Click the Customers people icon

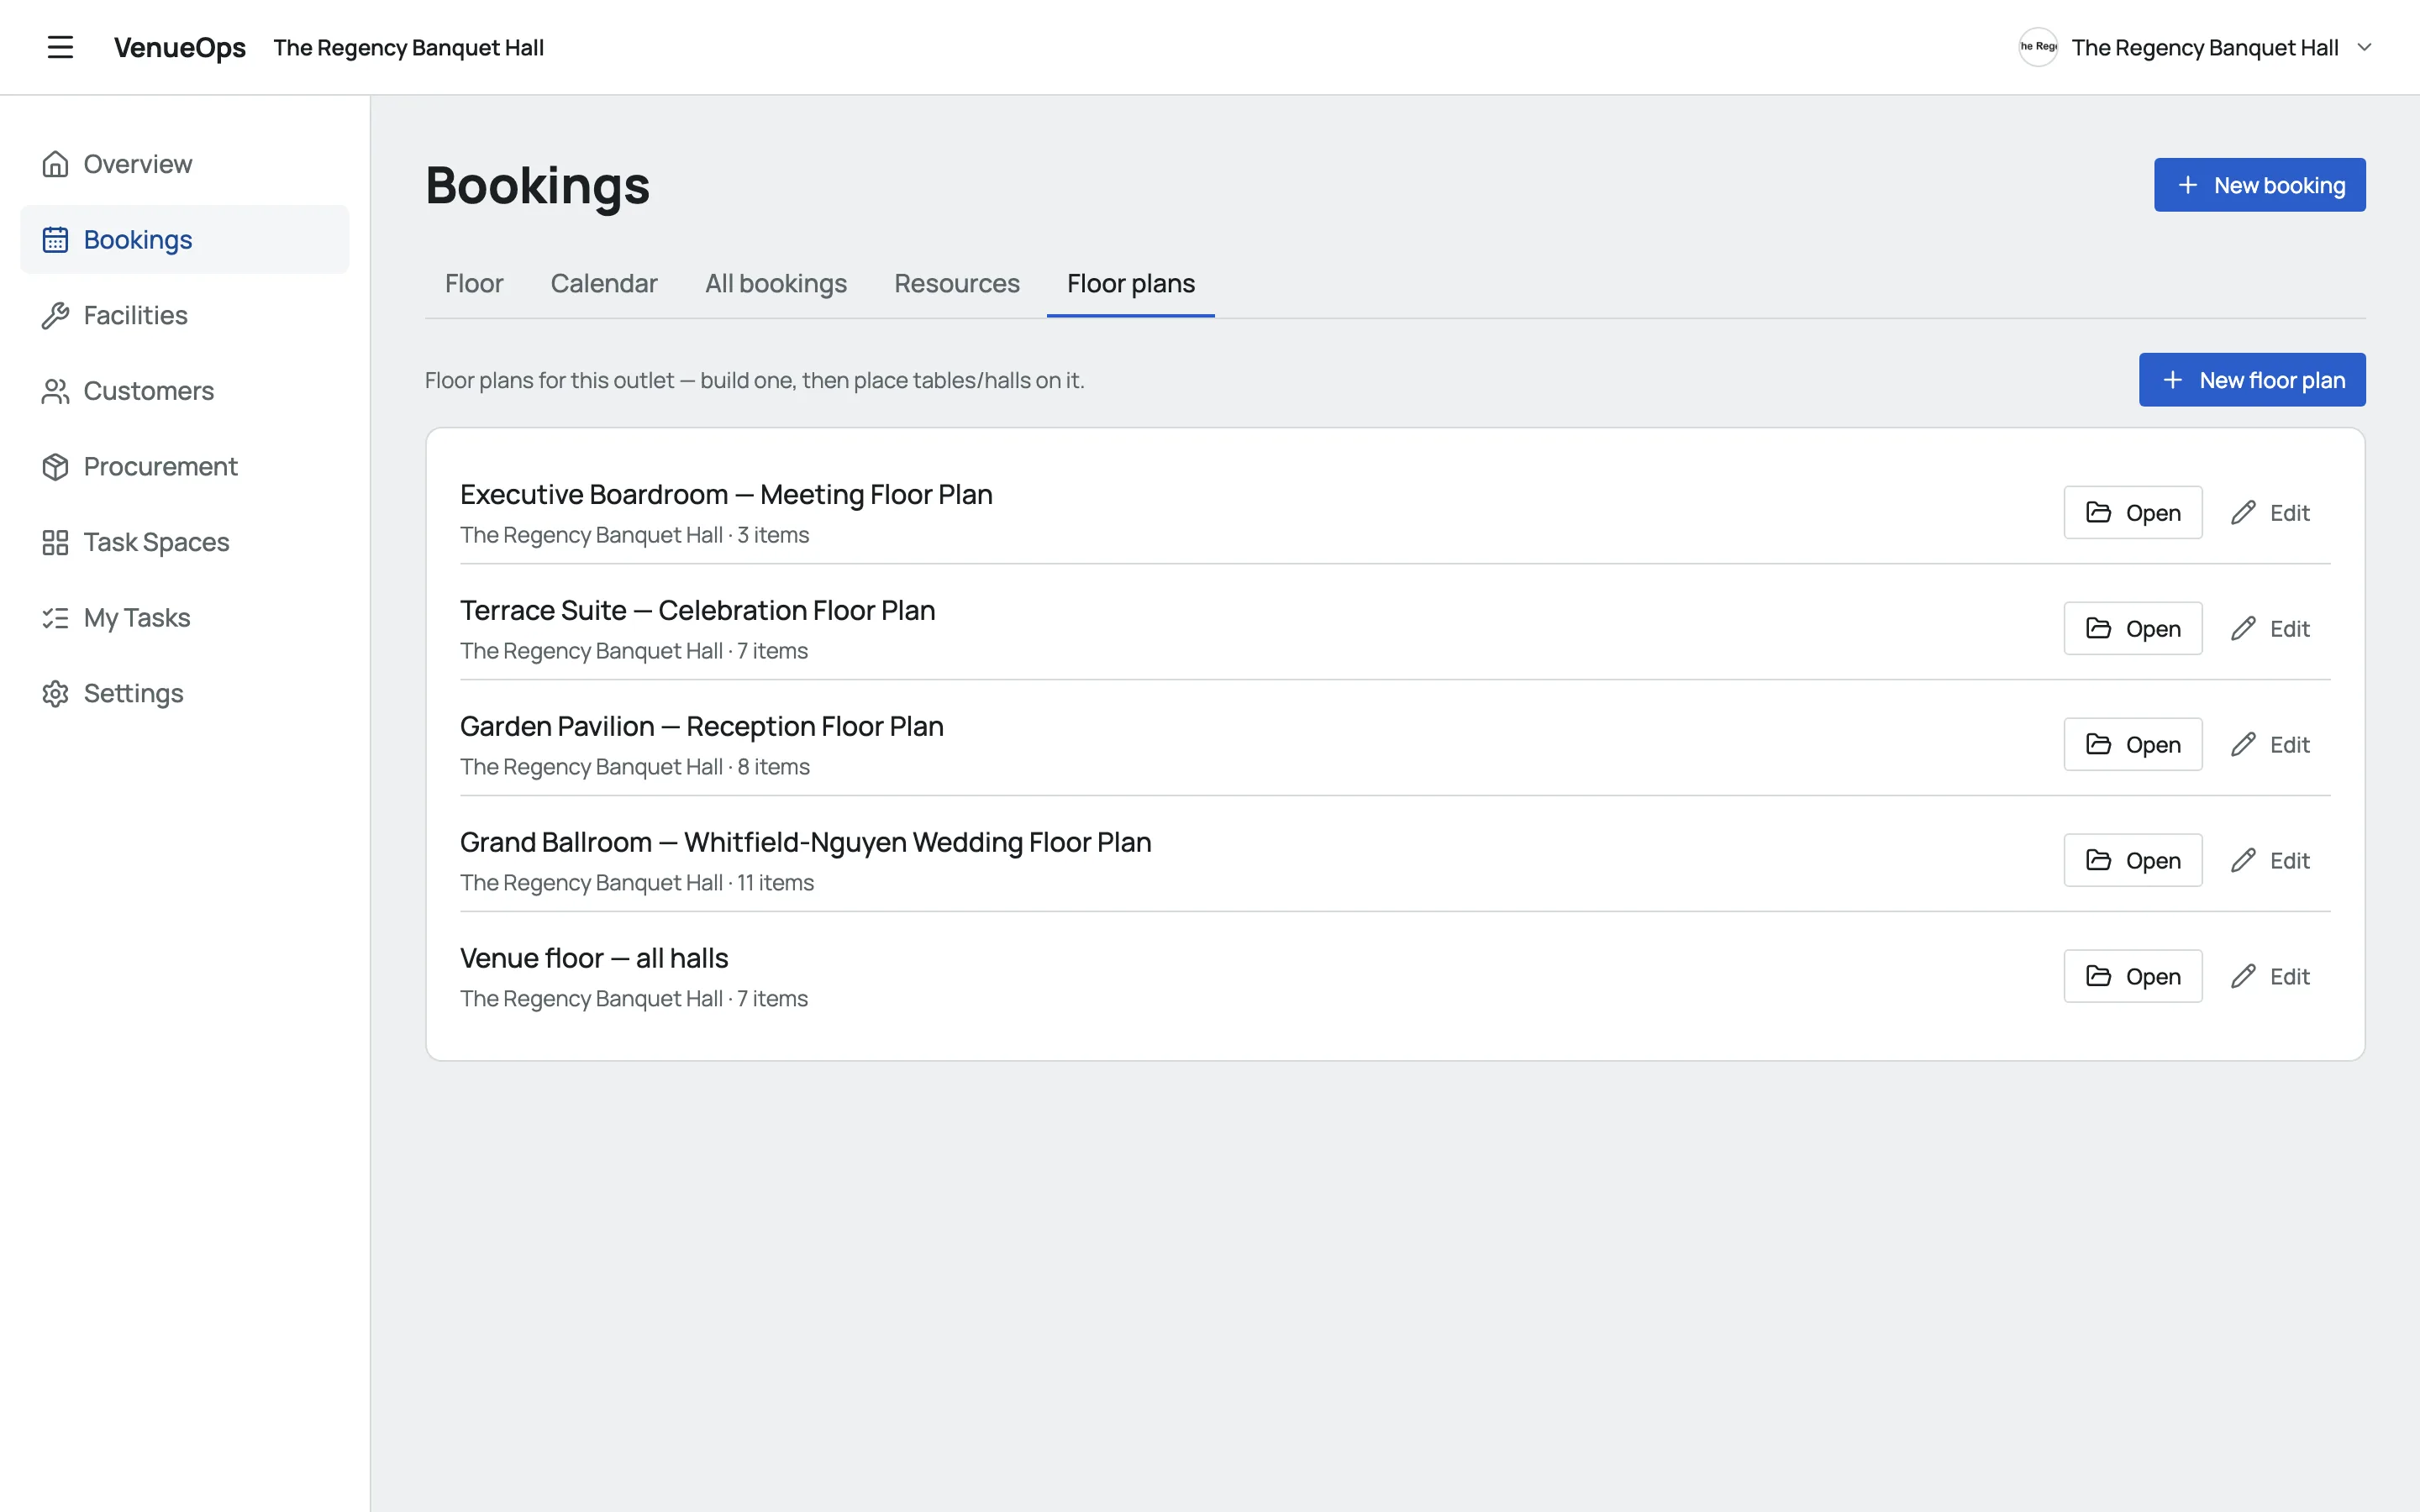(x=55, y=391)
